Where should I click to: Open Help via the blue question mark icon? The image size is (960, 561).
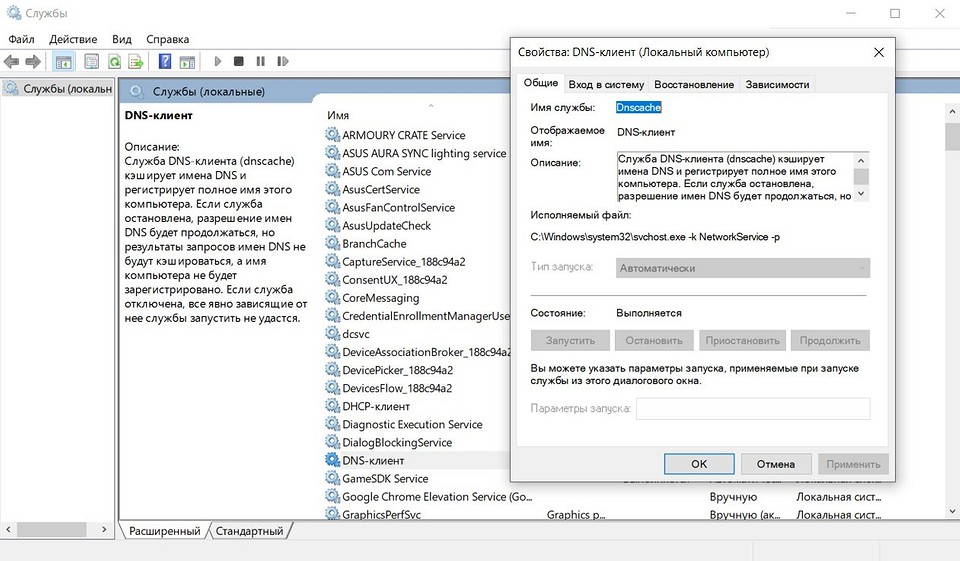click(x=163, y=61)
